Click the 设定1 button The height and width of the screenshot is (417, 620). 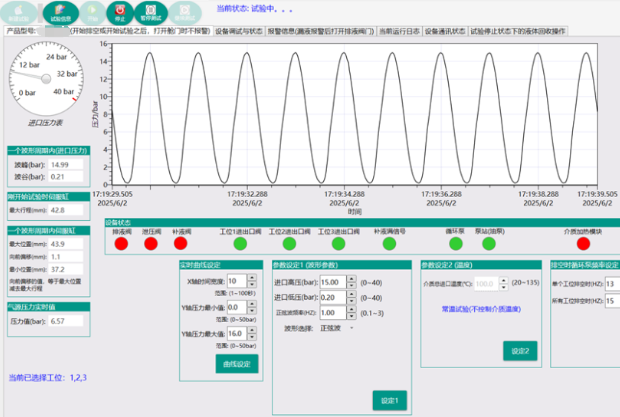[x=390, y=399]
